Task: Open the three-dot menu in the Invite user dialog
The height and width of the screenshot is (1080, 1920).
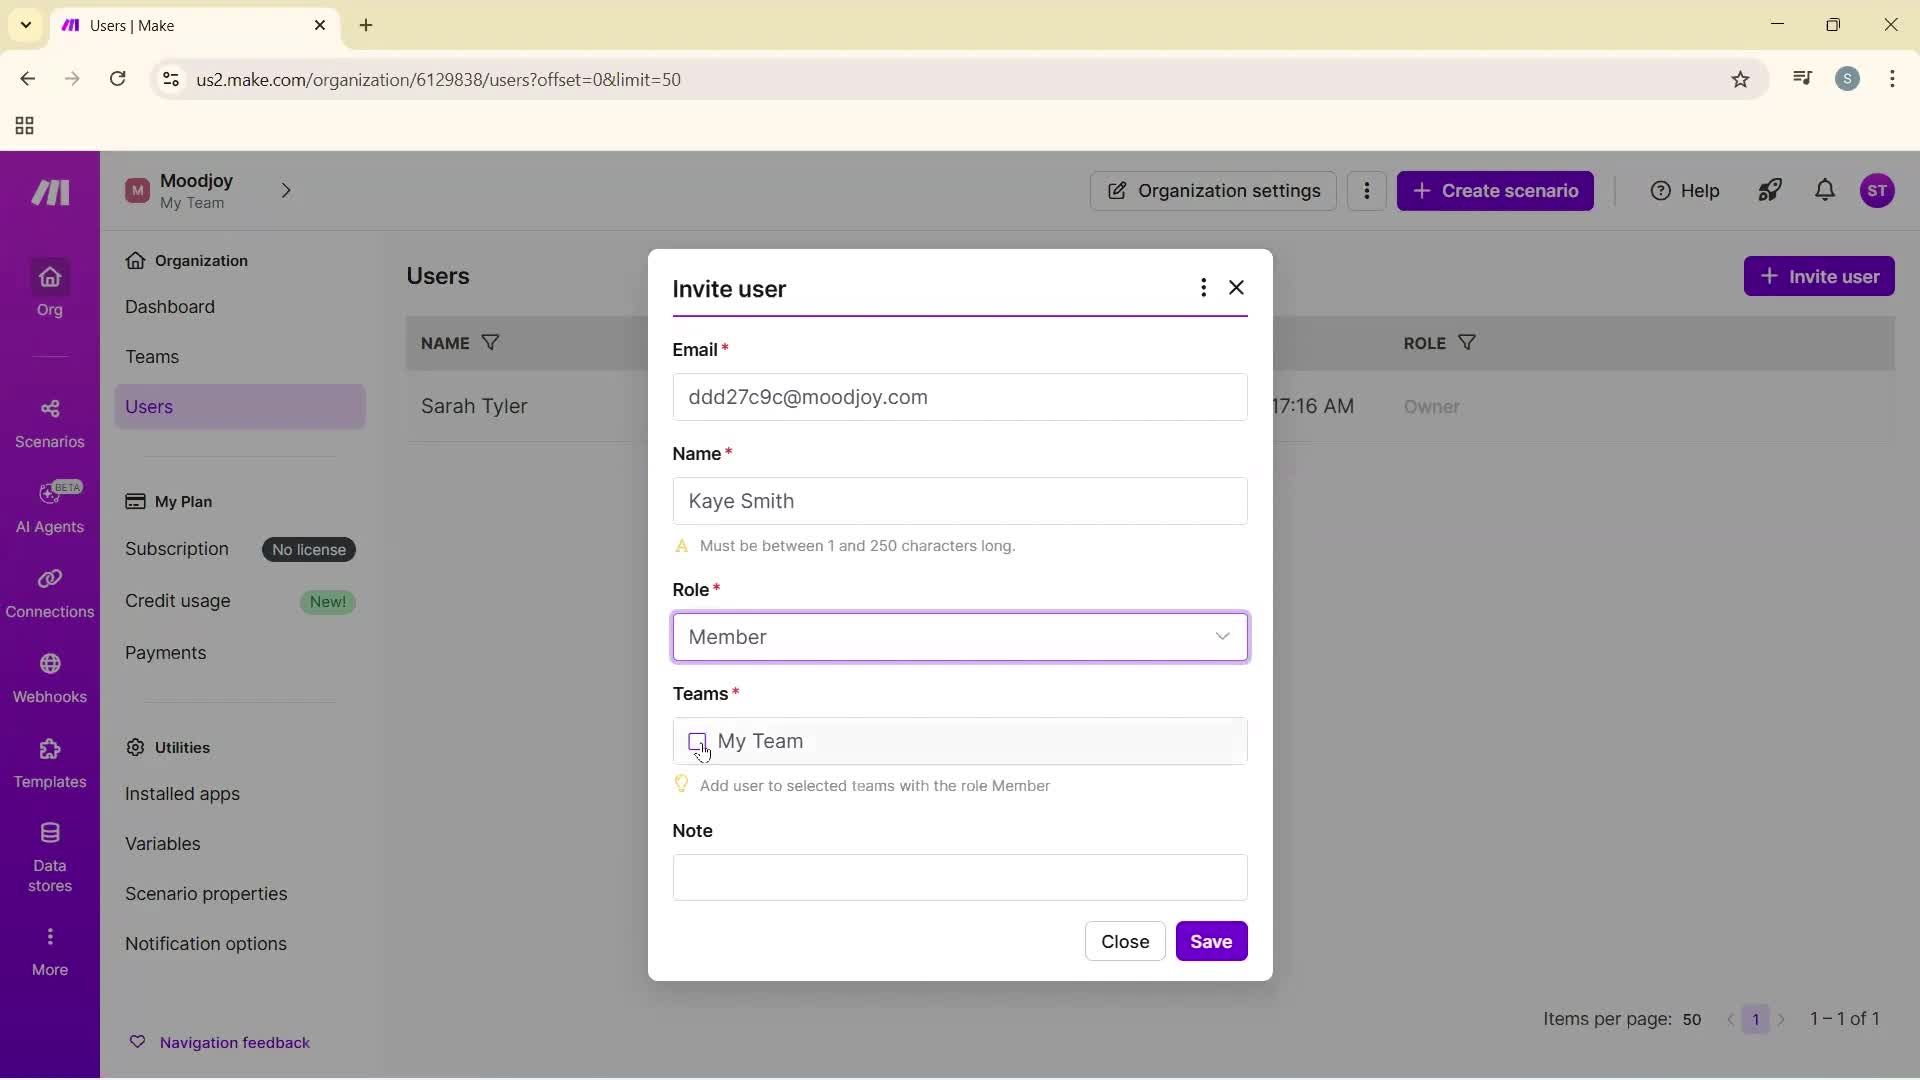Action: point(1203,287)
